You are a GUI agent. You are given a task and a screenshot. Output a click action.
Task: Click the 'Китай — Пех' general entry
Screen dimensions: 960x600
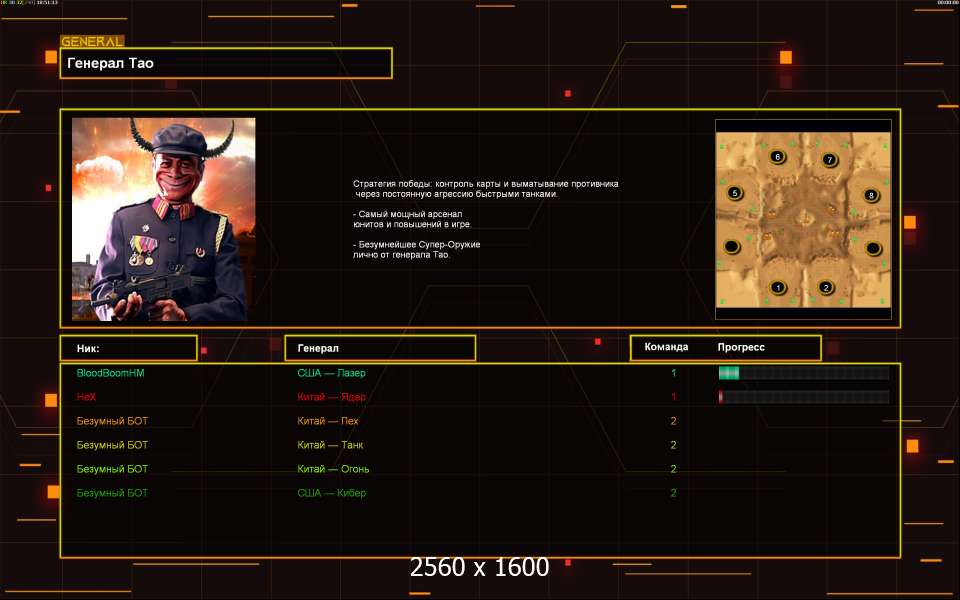point(328,421)
